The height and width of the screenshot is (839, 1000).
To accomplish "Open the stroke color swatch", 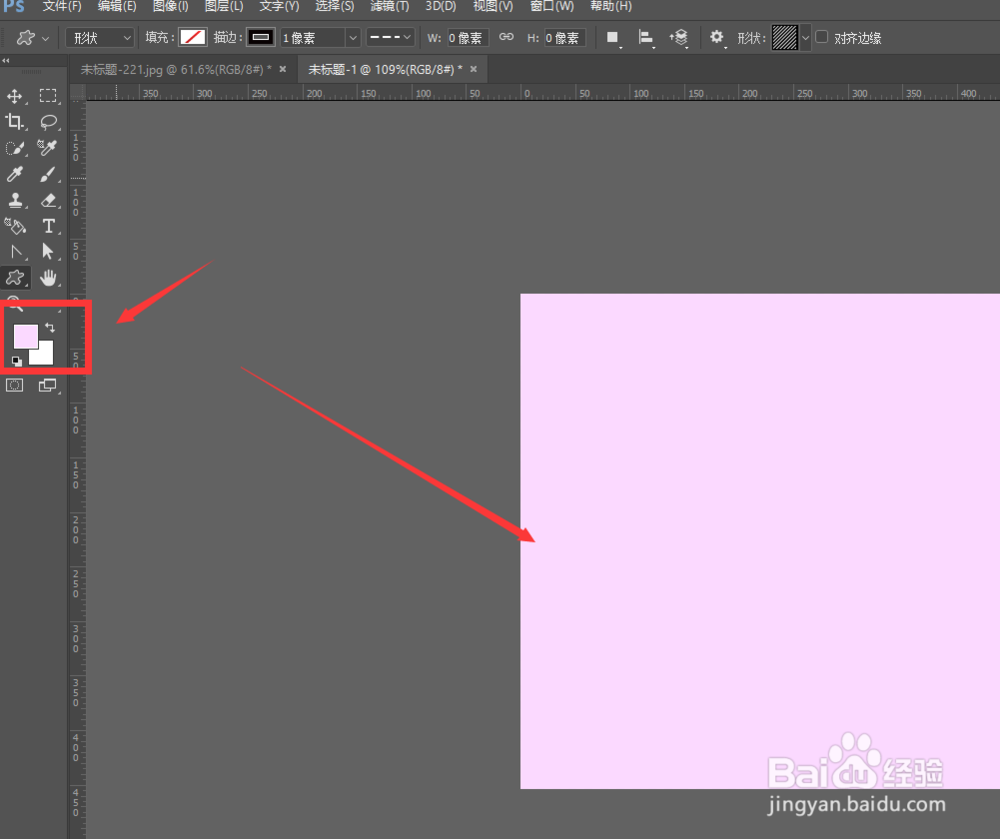I will [x=261, y=38].
